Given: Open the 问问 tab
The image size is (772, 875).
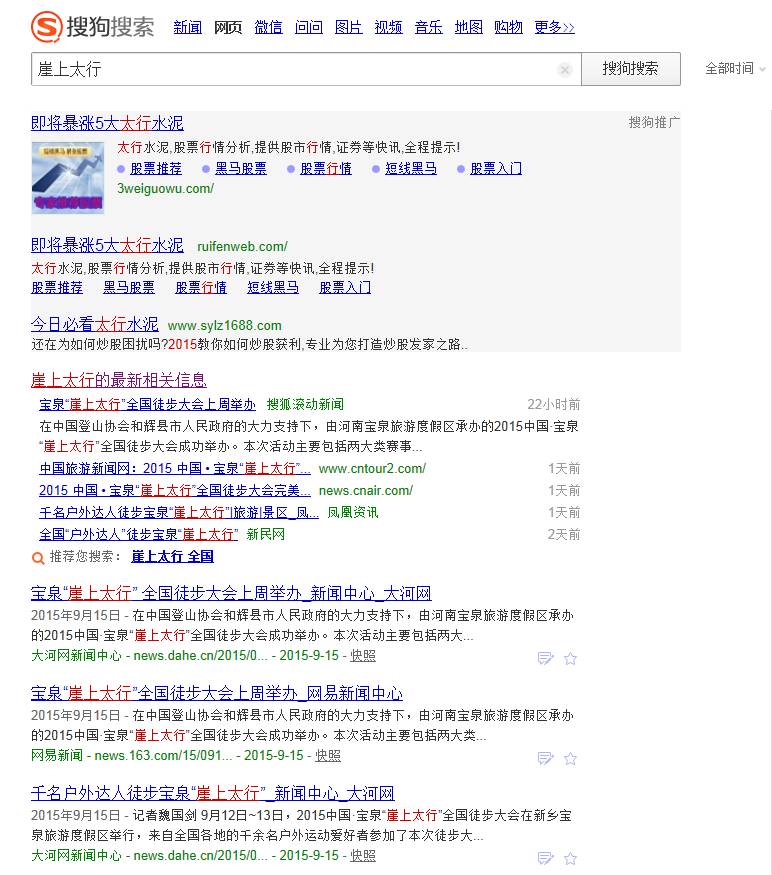Looking at the screenshot, I should coord(309,27).
